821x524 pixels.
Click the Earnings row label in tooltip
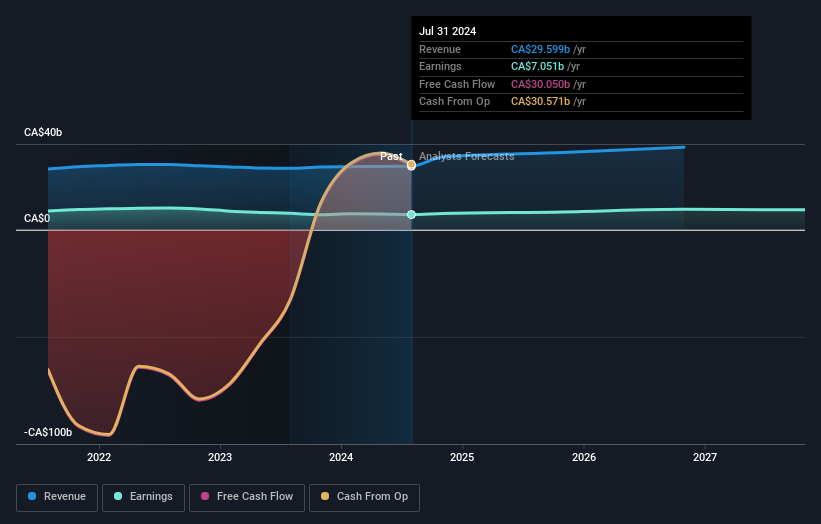tap(440, 66)
